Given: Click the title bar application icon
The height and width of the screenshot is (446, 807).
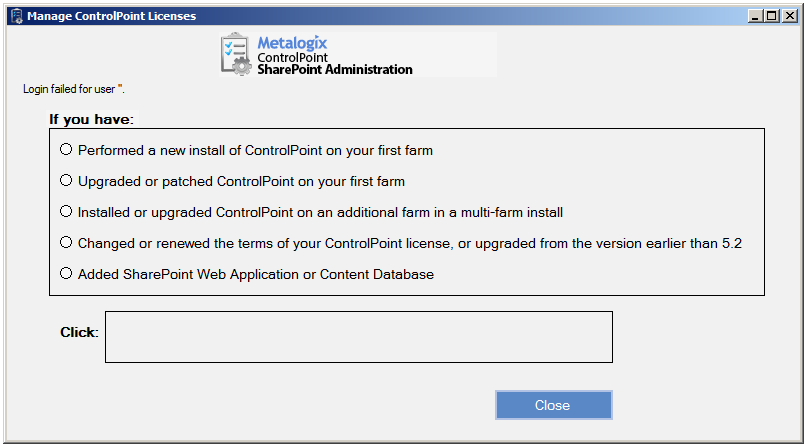Looking at the screenshot, I should [17, 16].
